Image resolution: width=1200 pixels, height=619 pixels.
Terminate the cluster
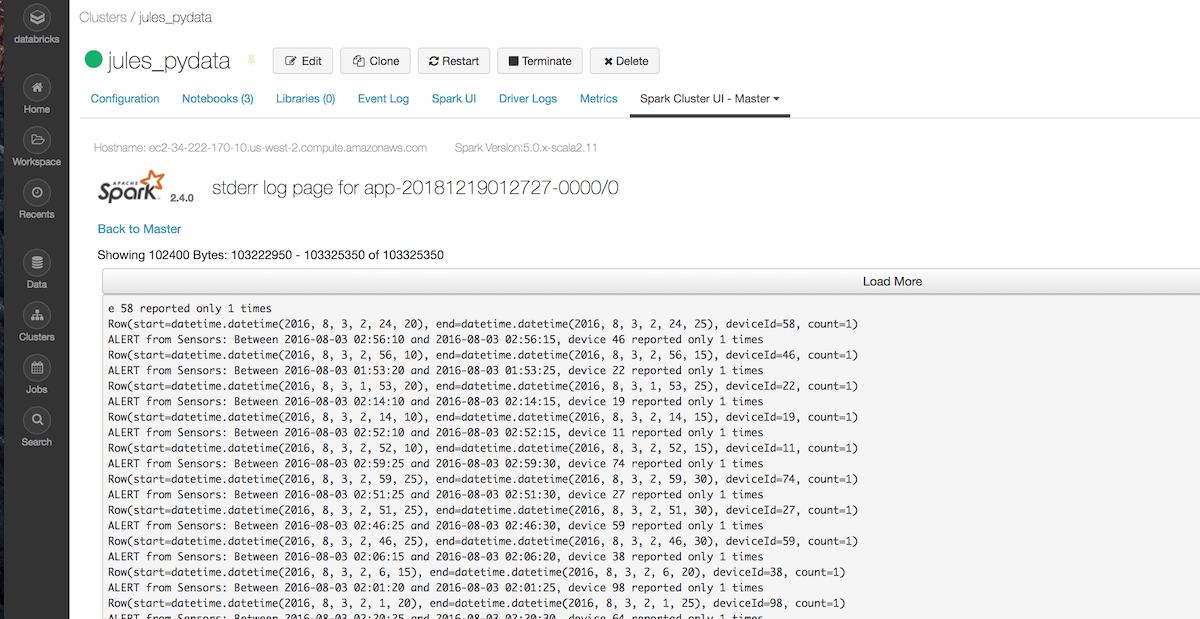pos(539,61)
